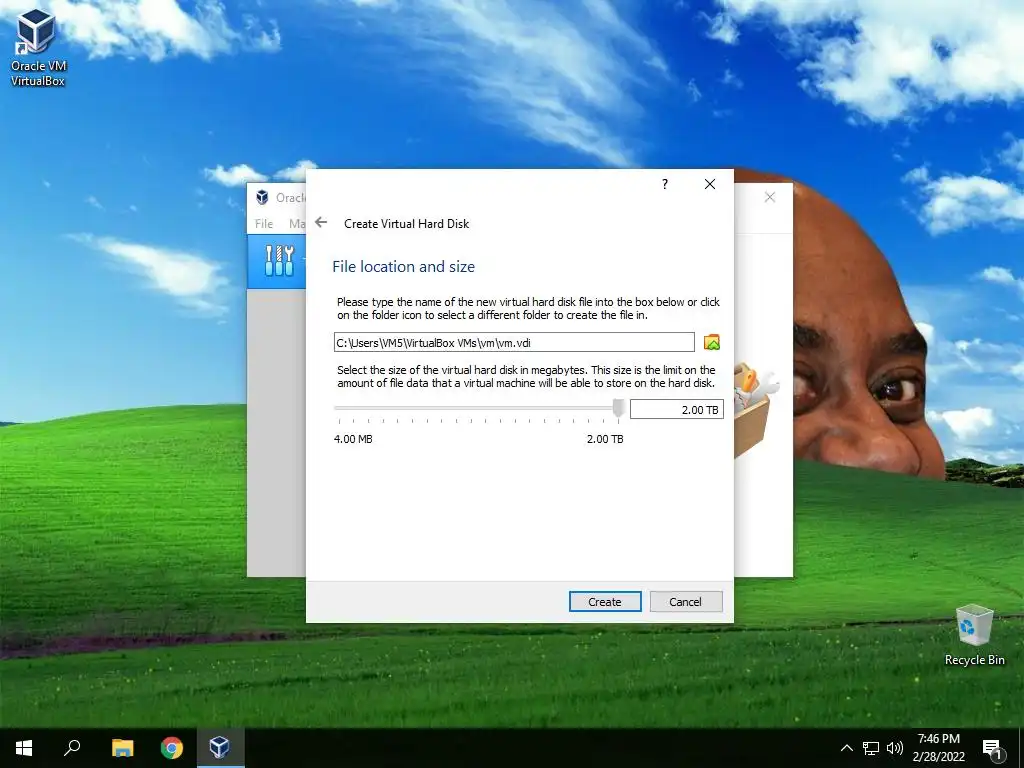Close the background VirtualBox Manager window
The height and width of the screenshot is (768, 1024).
(x=770, y=197)
